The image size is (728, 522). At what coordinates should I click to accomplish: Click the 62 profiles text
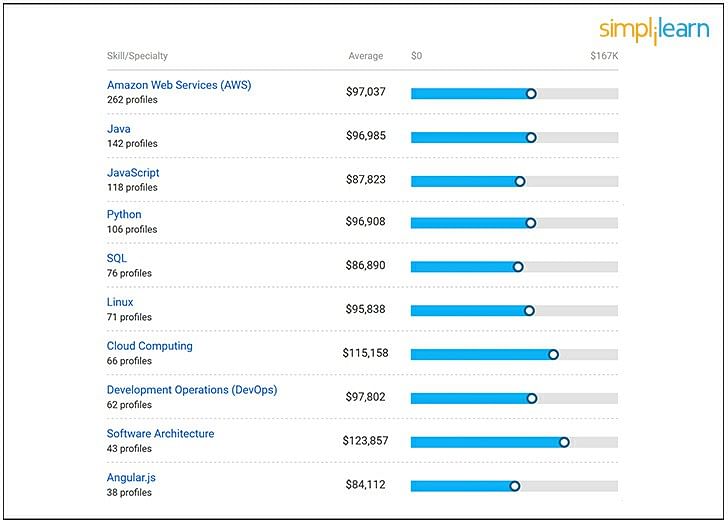(129, 405)
